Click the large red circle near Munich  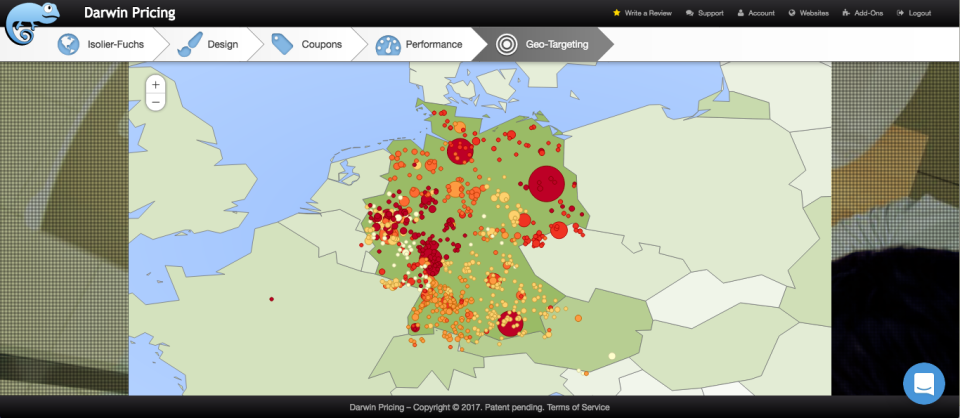510,323
